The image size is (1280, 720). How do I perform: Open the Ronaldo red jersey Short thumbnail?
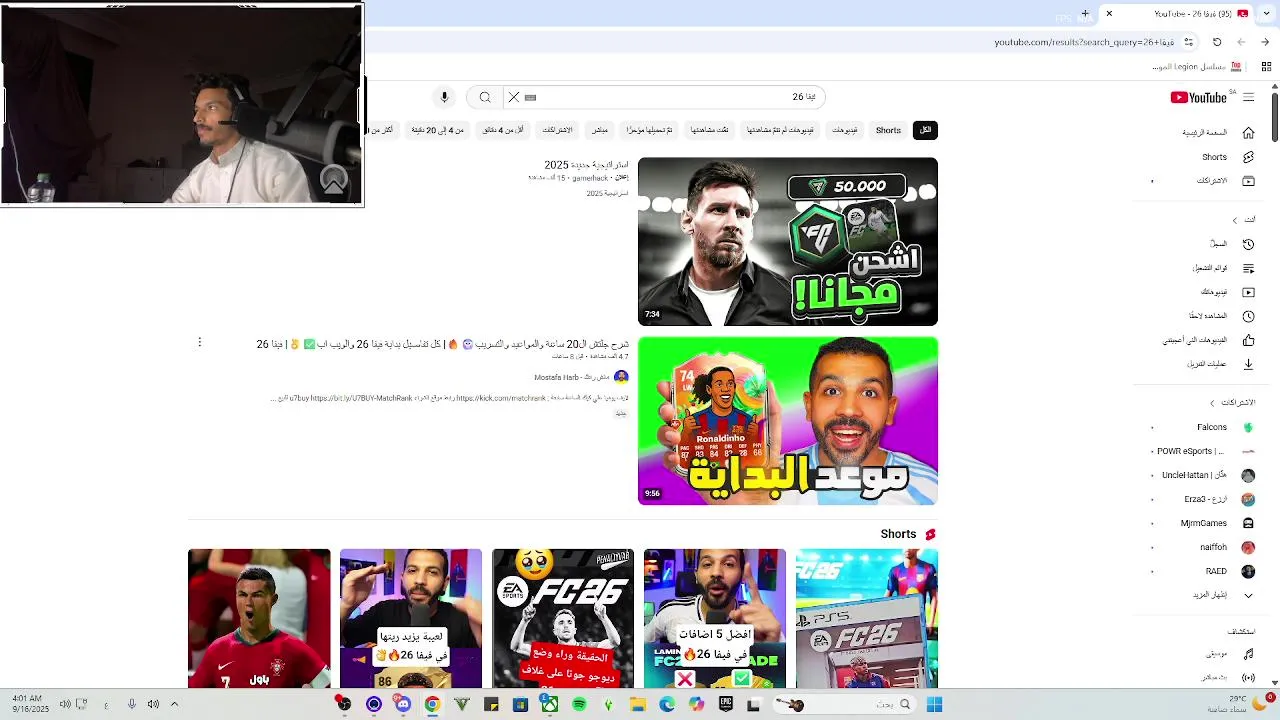coord(259,618)
